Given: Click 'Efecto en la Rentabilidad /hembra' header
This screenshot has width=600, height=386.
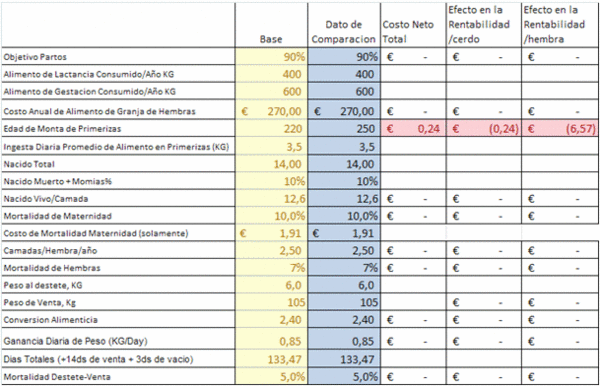Looking at the screenshot, I should pos(554,24).
